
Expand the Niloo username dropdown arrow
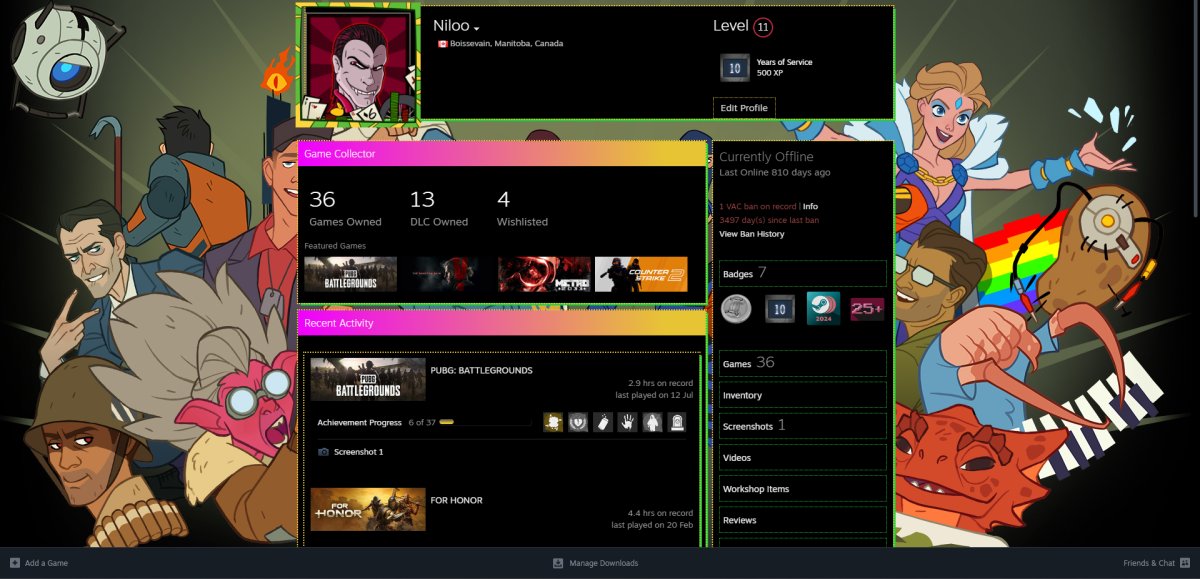(477, 28)
